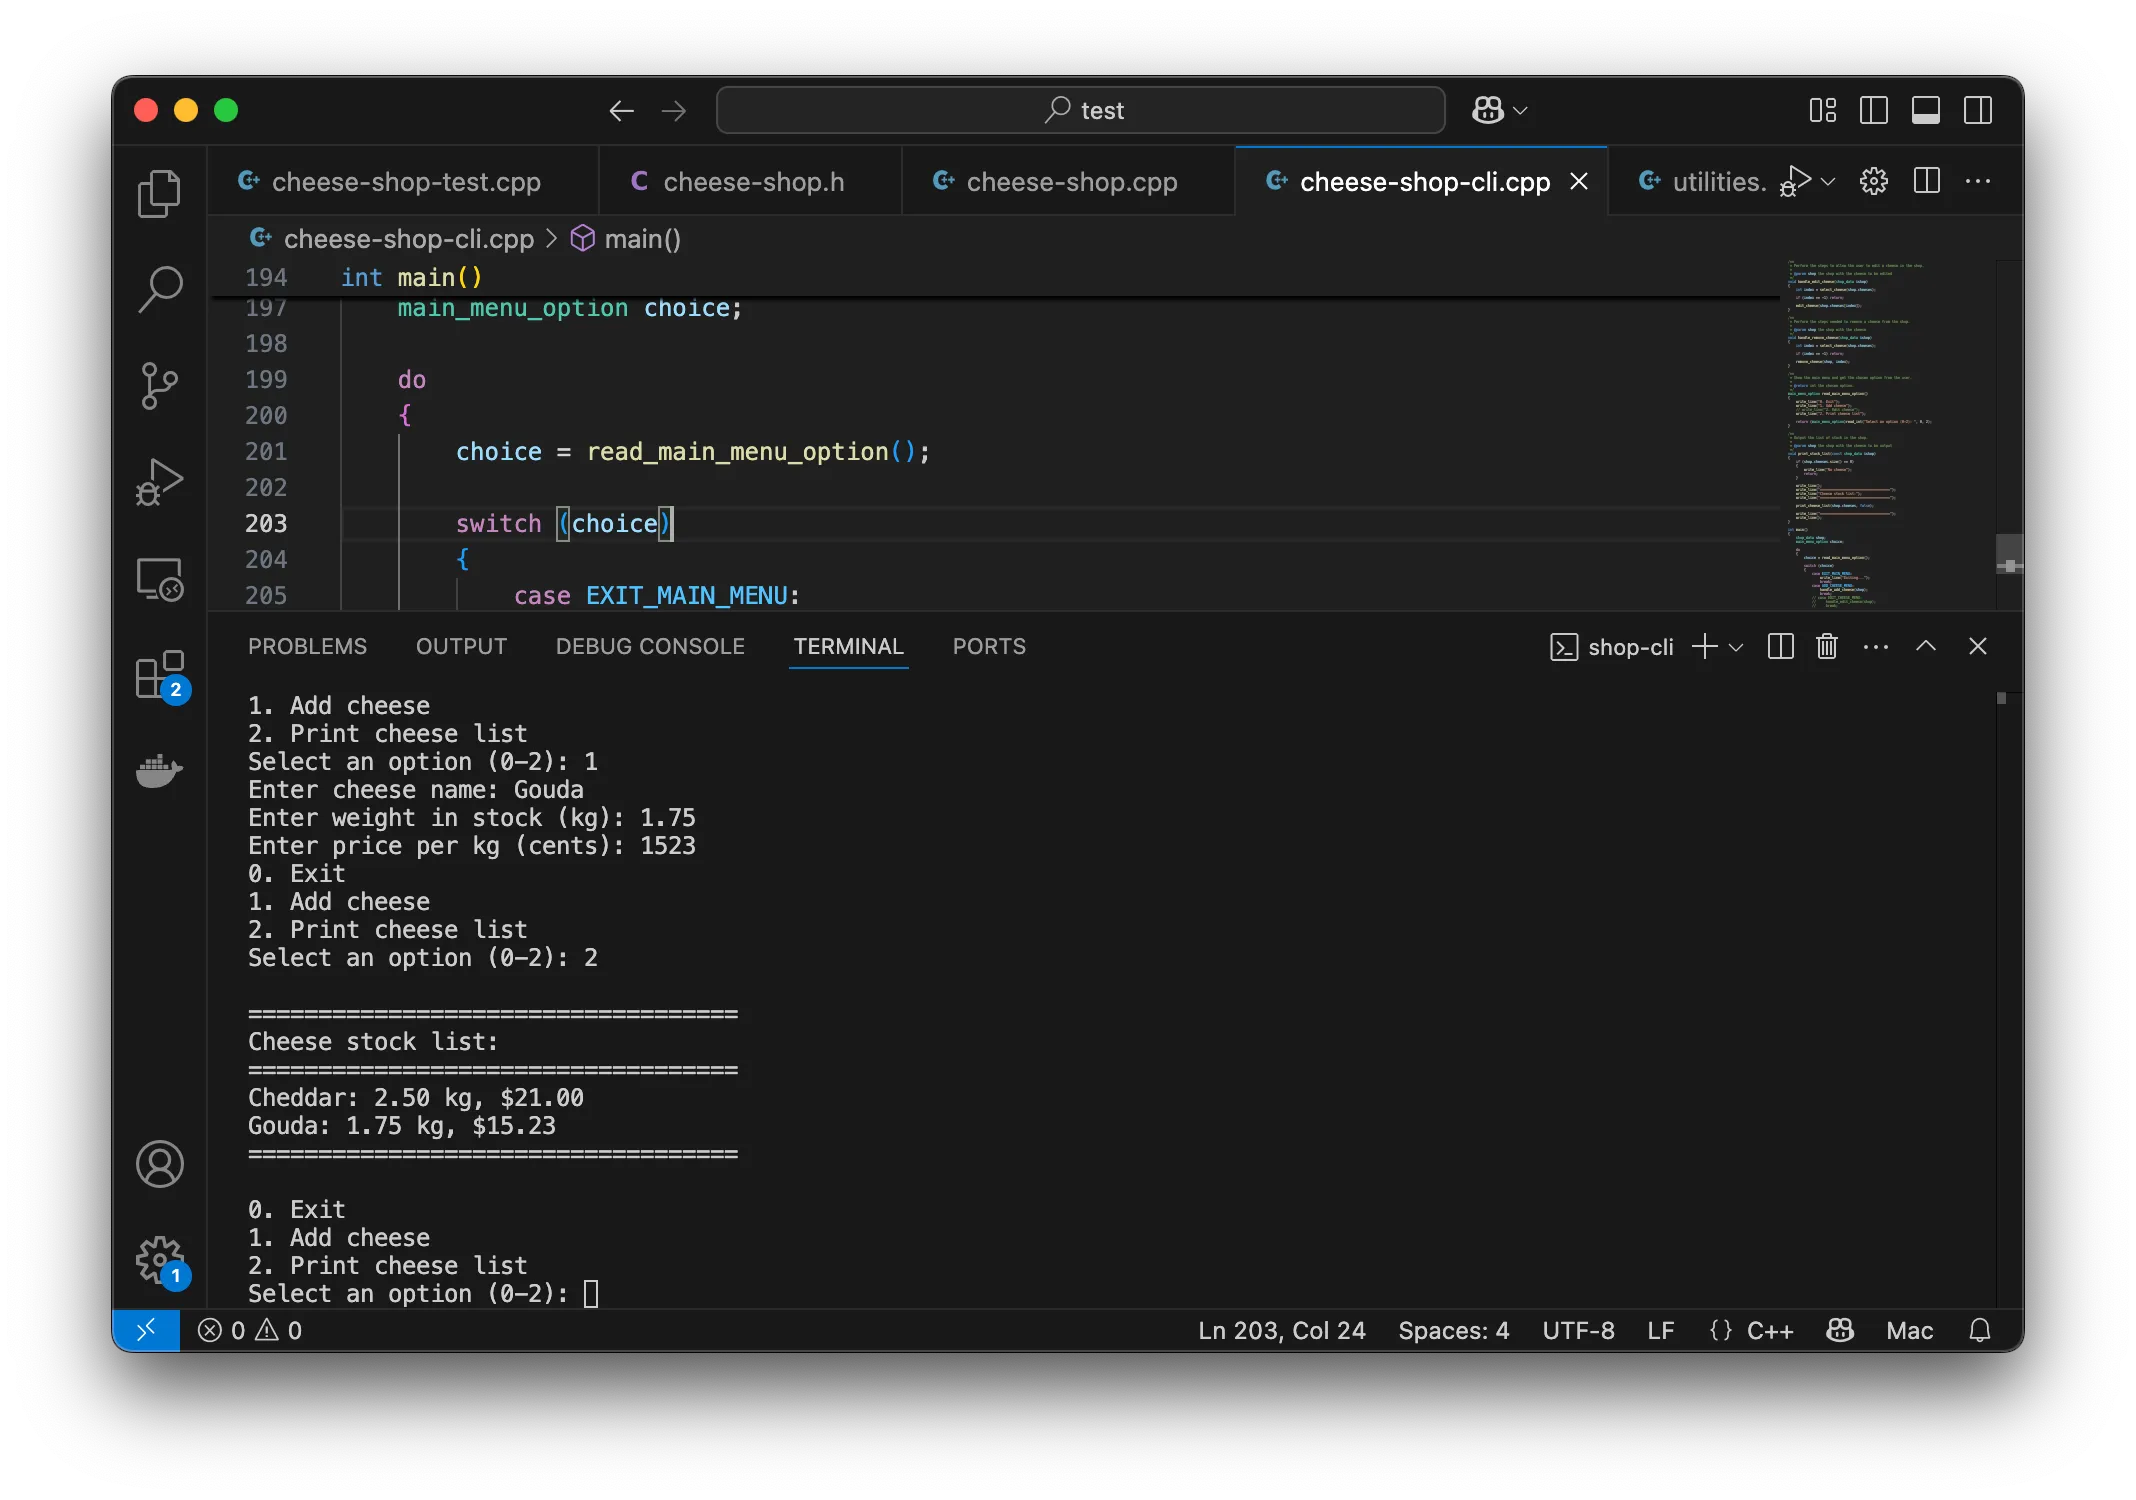Image resolution: width=2136 pixels, height=1500 pixels.
Task: Open the Explorer view
Action: pos(159,193)
